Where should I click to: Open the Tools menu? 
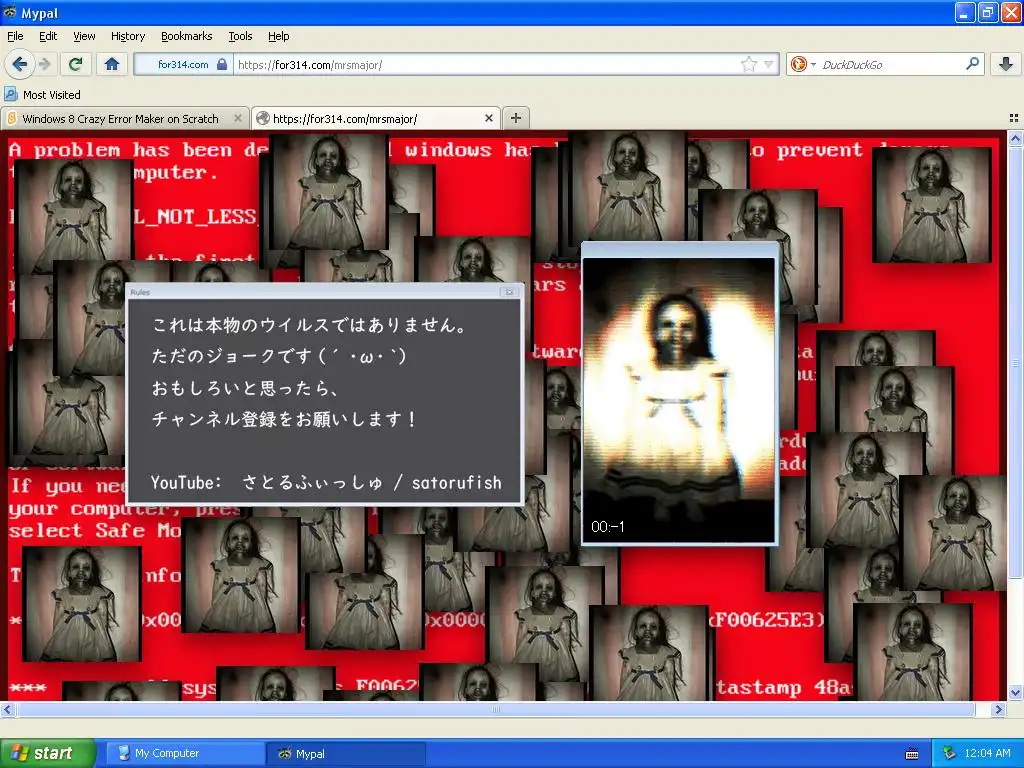click(240, 36)
